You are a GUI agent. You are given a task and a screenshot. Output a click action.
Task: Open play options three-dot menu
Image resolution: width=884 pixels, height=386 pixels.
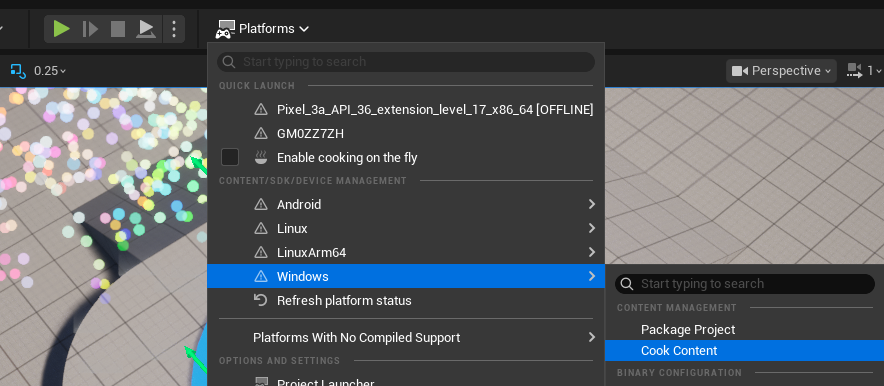[x=174, y=29]
